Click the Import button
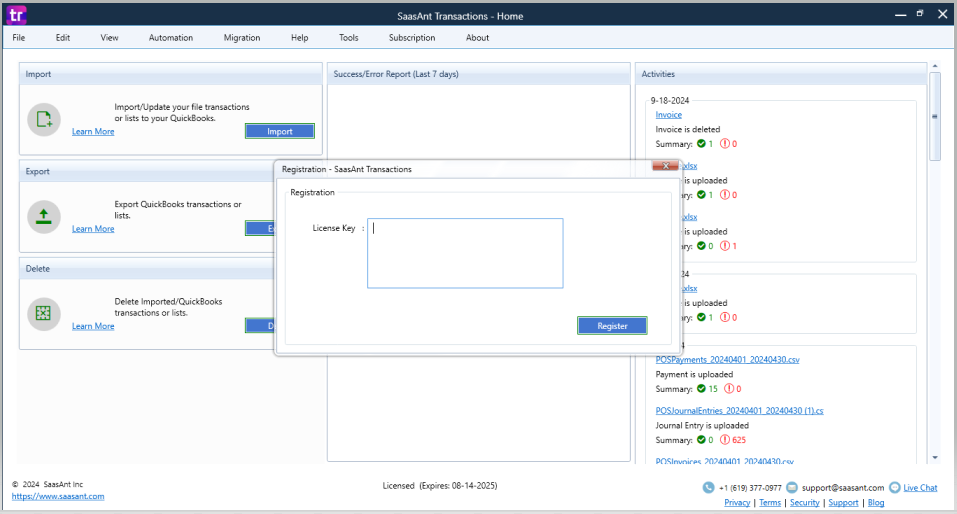The height and width of the screenshot is (514, 957). coord(280,131)
